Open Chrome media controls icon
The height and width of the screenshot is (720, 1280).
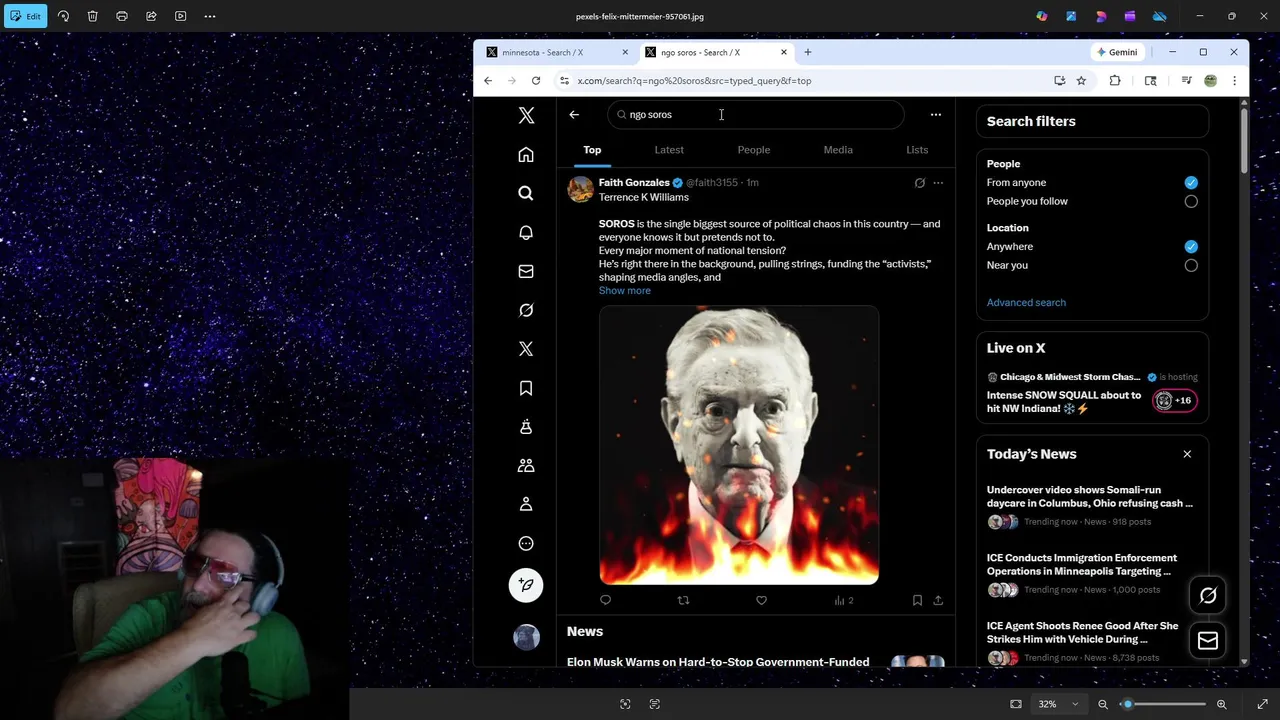click(1186, 81)
